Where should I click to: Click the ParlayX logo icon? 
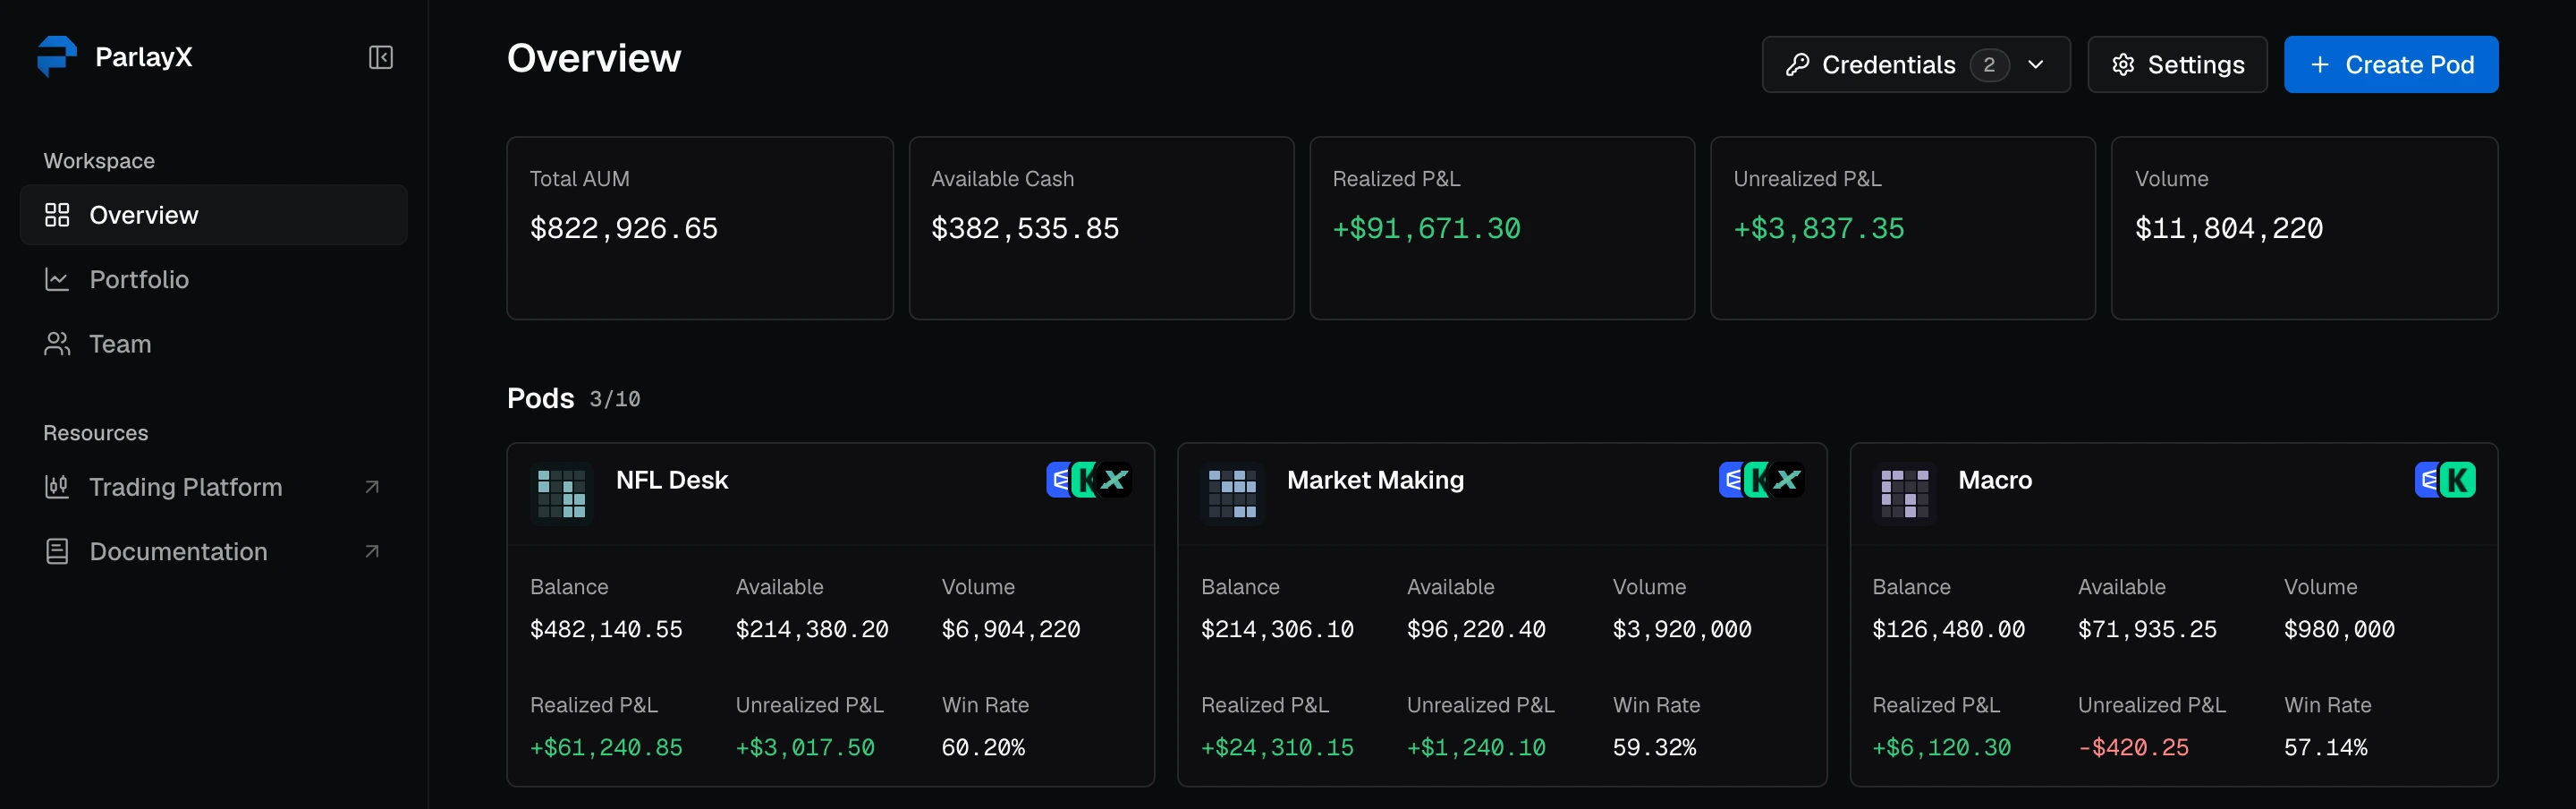pos(57,57)
